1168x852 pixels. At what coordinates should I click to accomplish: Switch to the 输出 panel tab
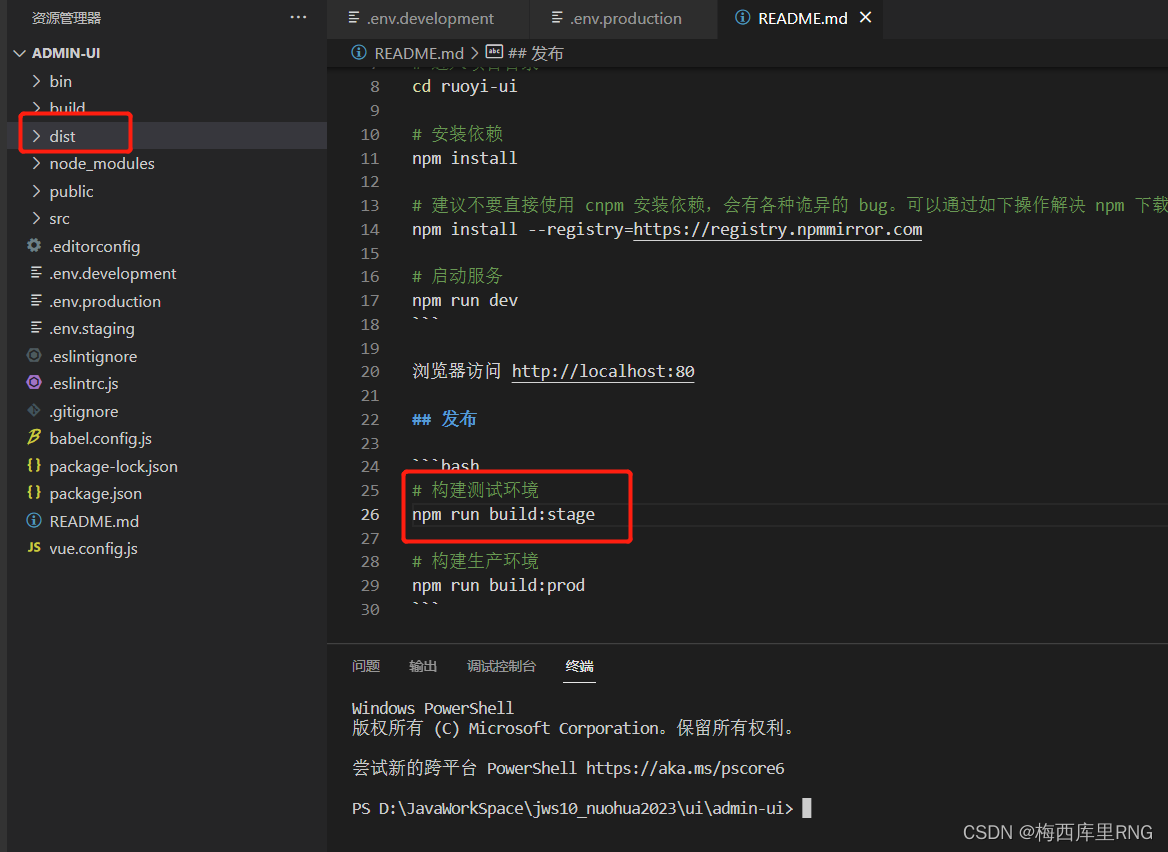tap(422, 666)
